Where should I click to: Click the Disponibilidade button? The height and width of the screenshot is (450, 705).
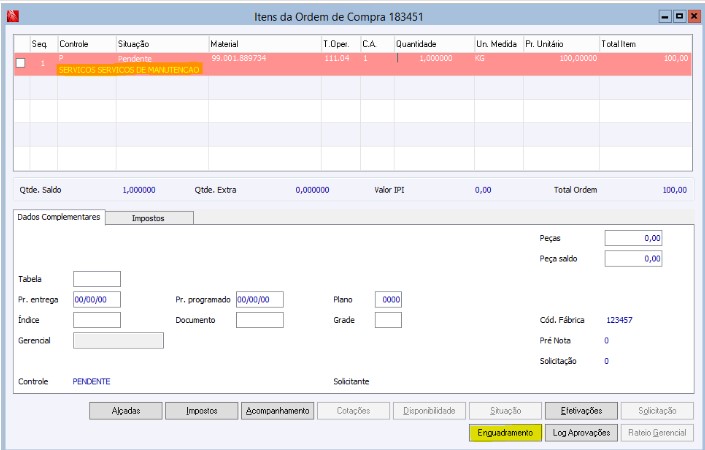429,410
